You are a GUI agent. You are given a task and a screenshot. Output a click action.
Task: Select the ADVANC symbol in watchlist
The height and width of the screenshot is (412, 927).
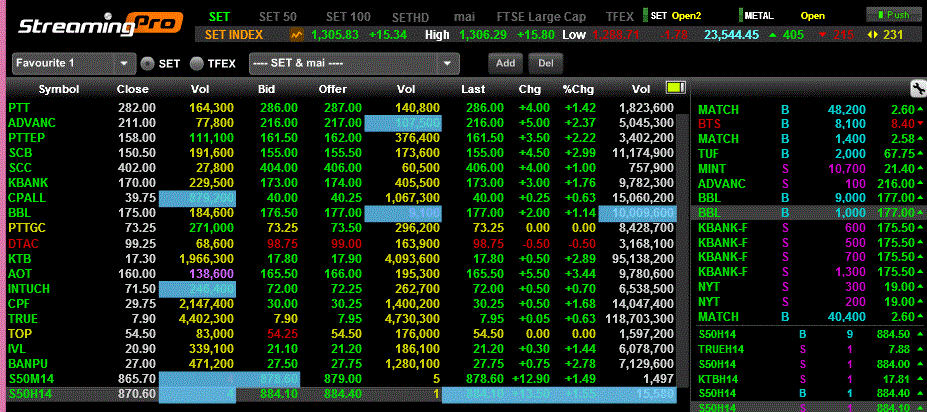(x=32, y=123)
